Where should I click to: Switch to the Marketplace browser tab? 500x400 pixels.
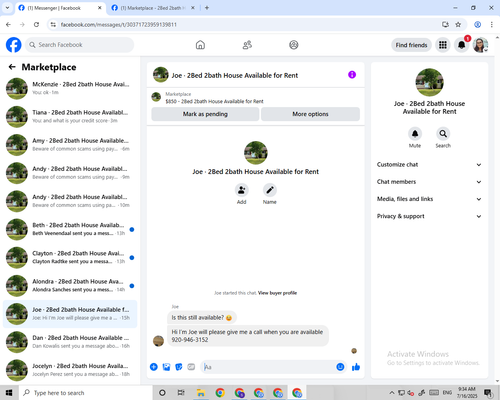tap(153, 8)
